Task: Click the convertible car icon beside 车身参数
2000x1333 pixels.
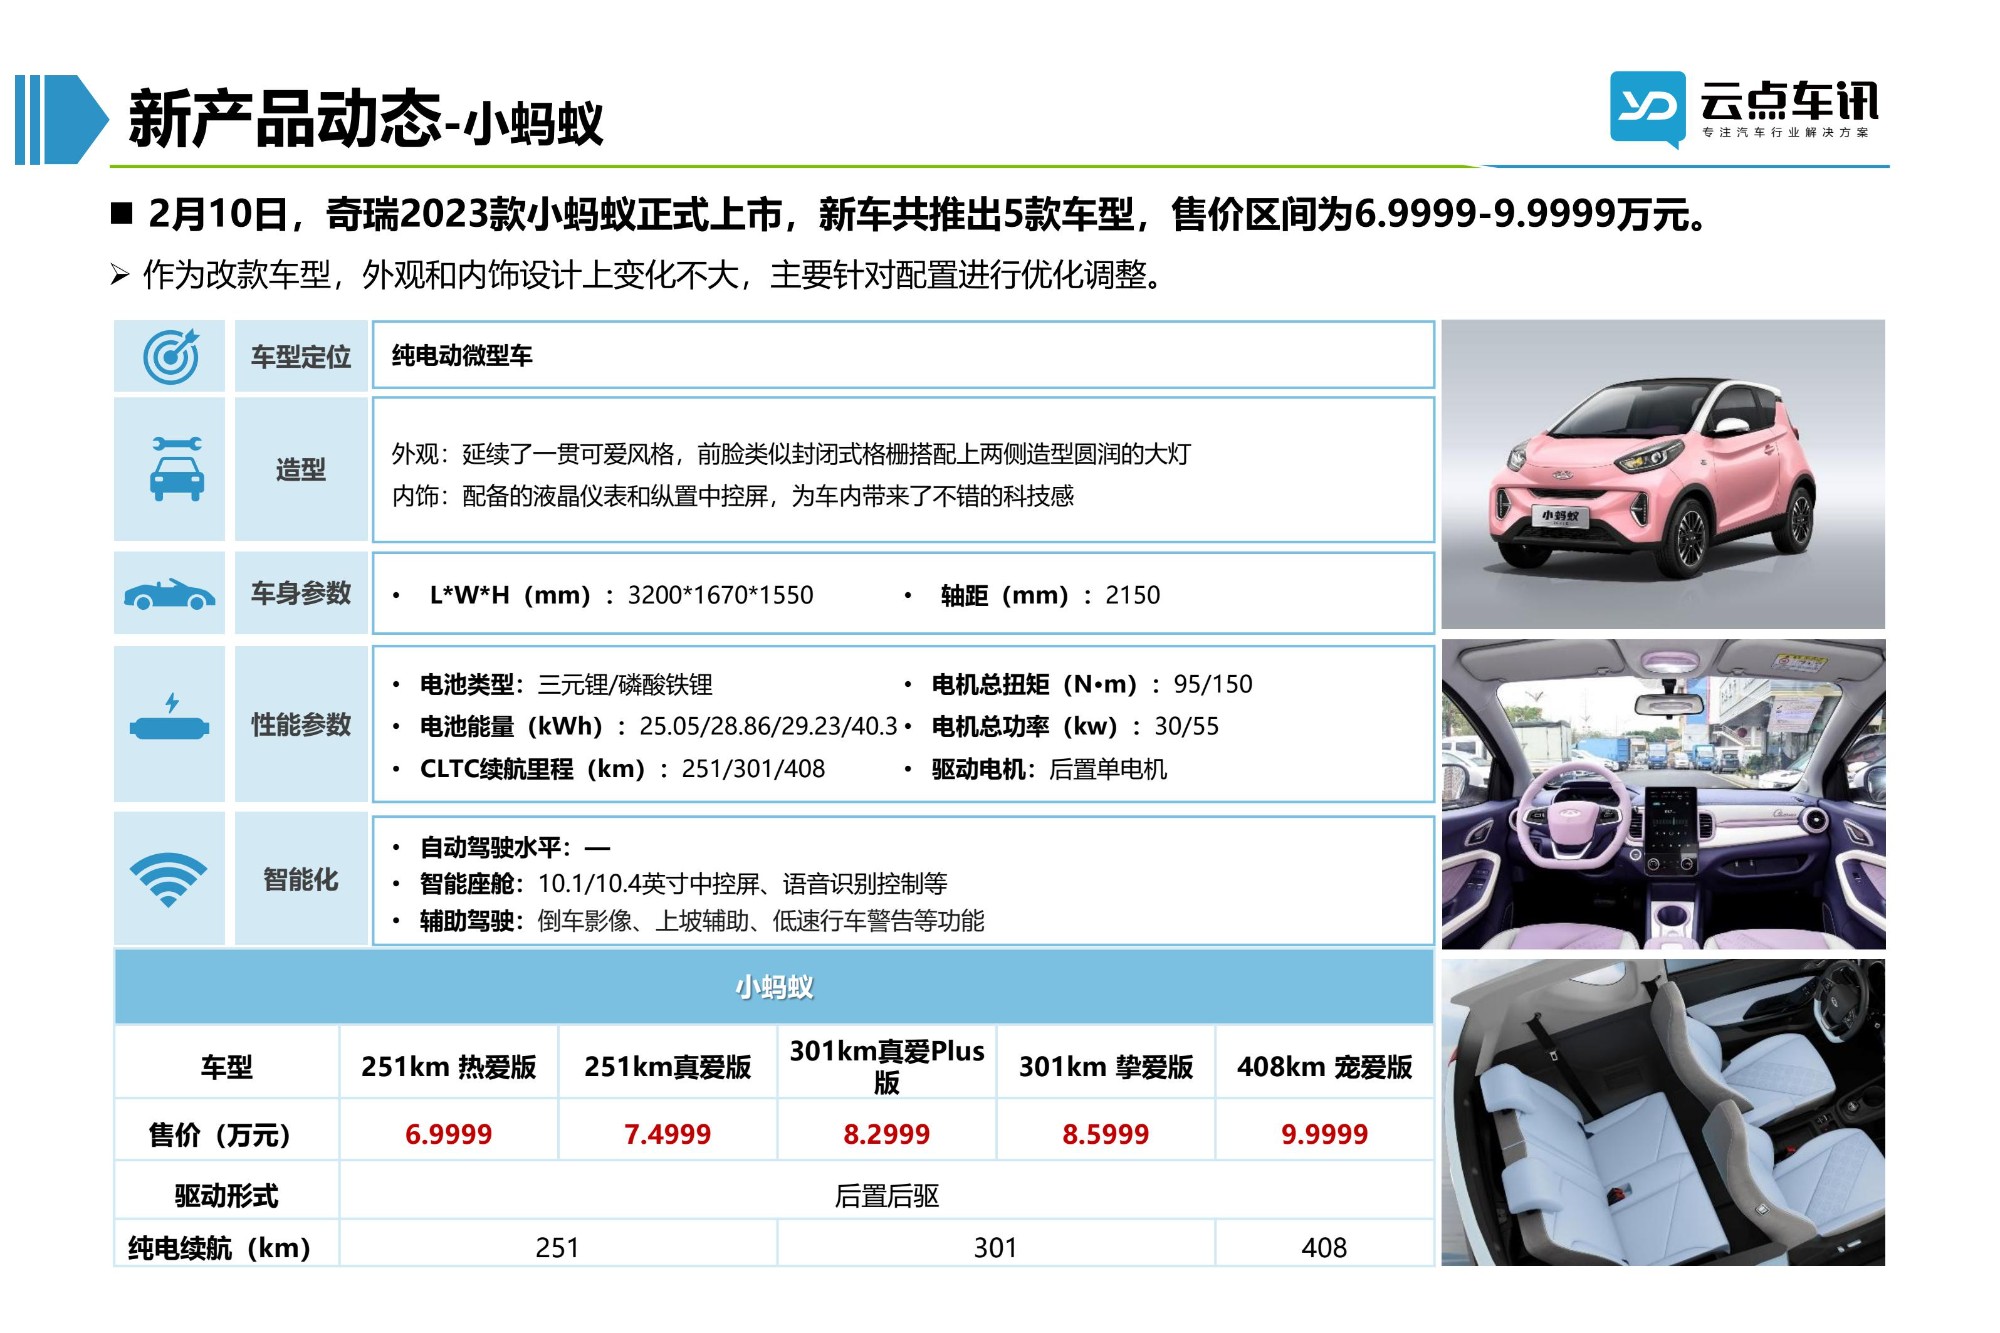Action: pyautogui.click(x=169, y=594)
